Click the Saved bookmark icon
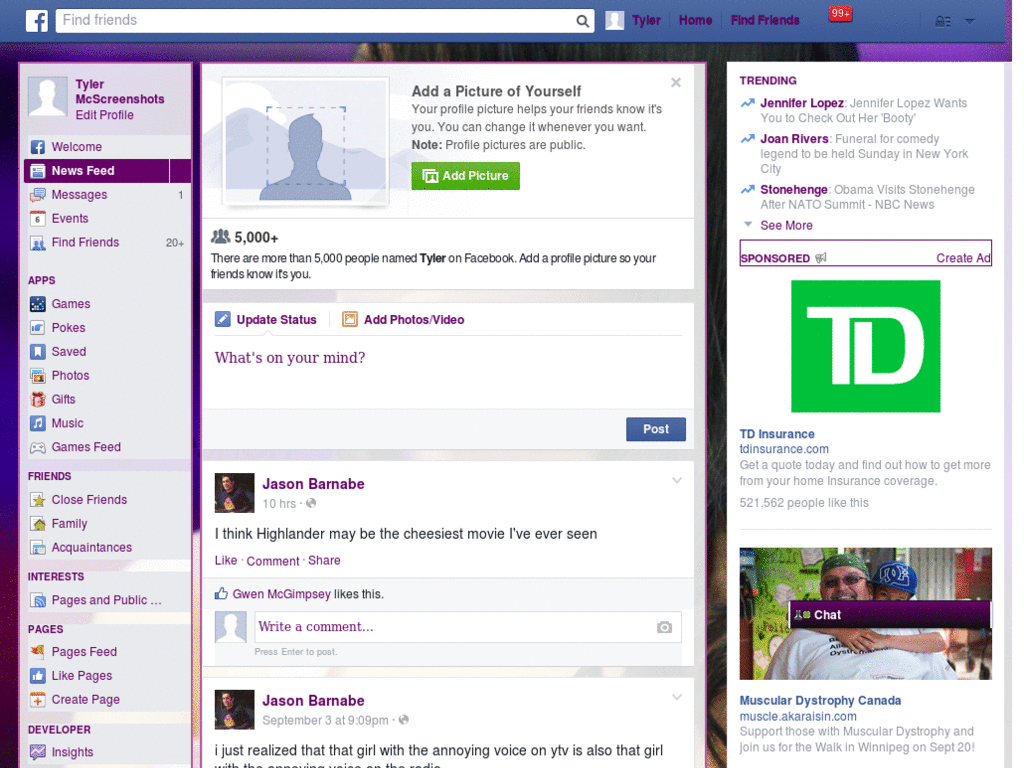 (38, 351)
